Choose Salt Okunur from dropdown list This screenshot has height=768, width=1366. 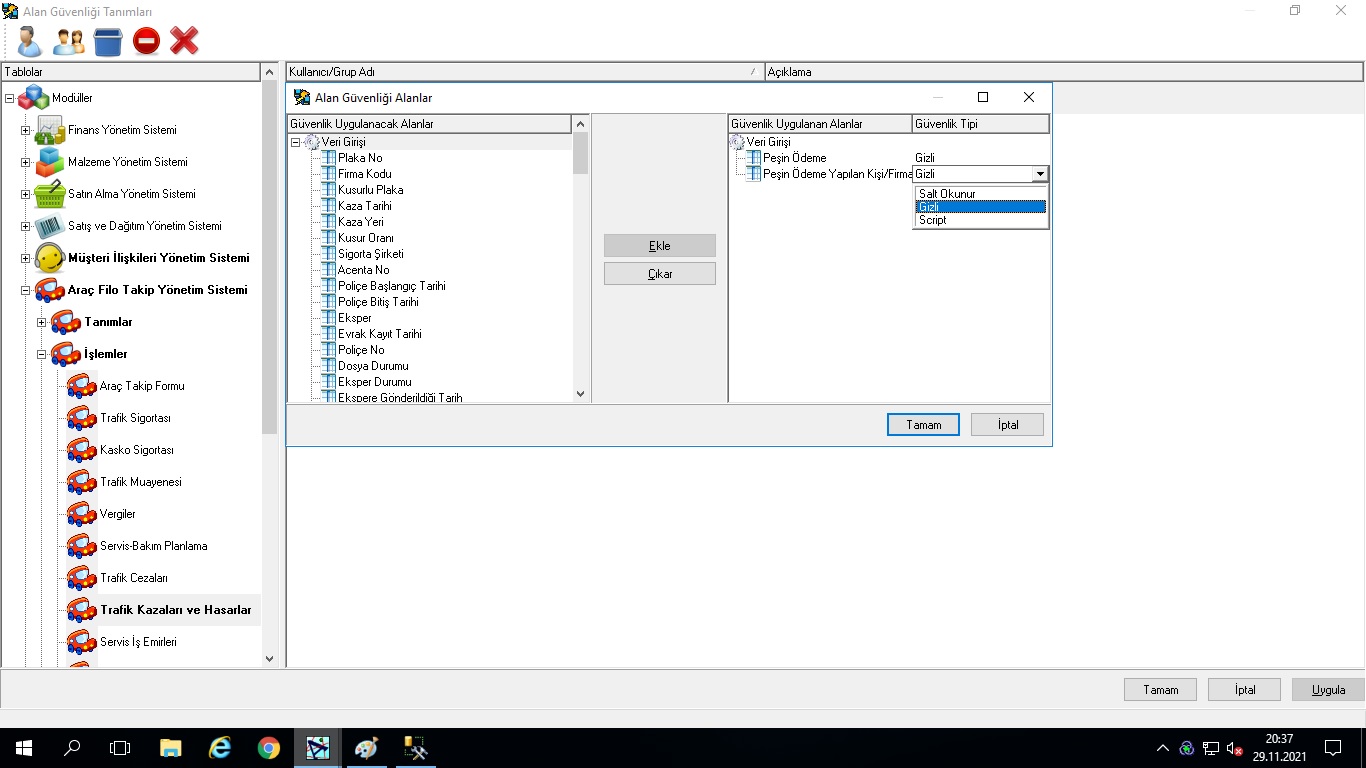pyautogui.click(x=947, y=194)
